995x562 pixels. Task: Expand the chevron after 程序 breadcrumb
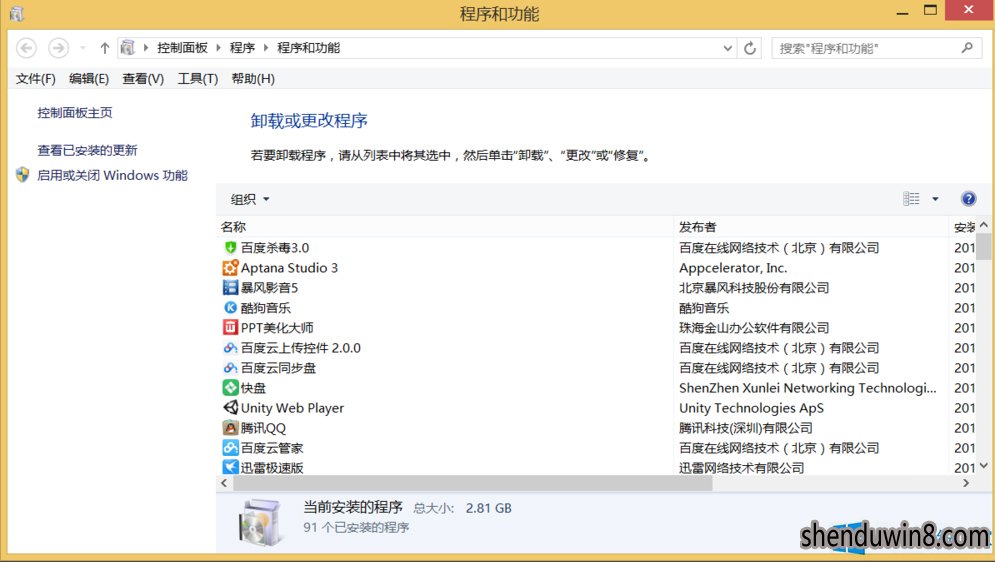265,48
